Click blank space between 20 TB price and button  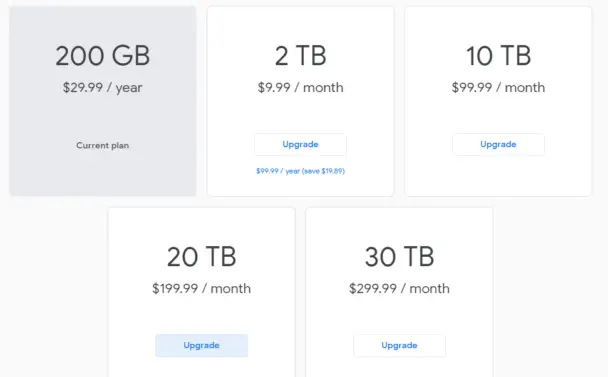point(202,315)
